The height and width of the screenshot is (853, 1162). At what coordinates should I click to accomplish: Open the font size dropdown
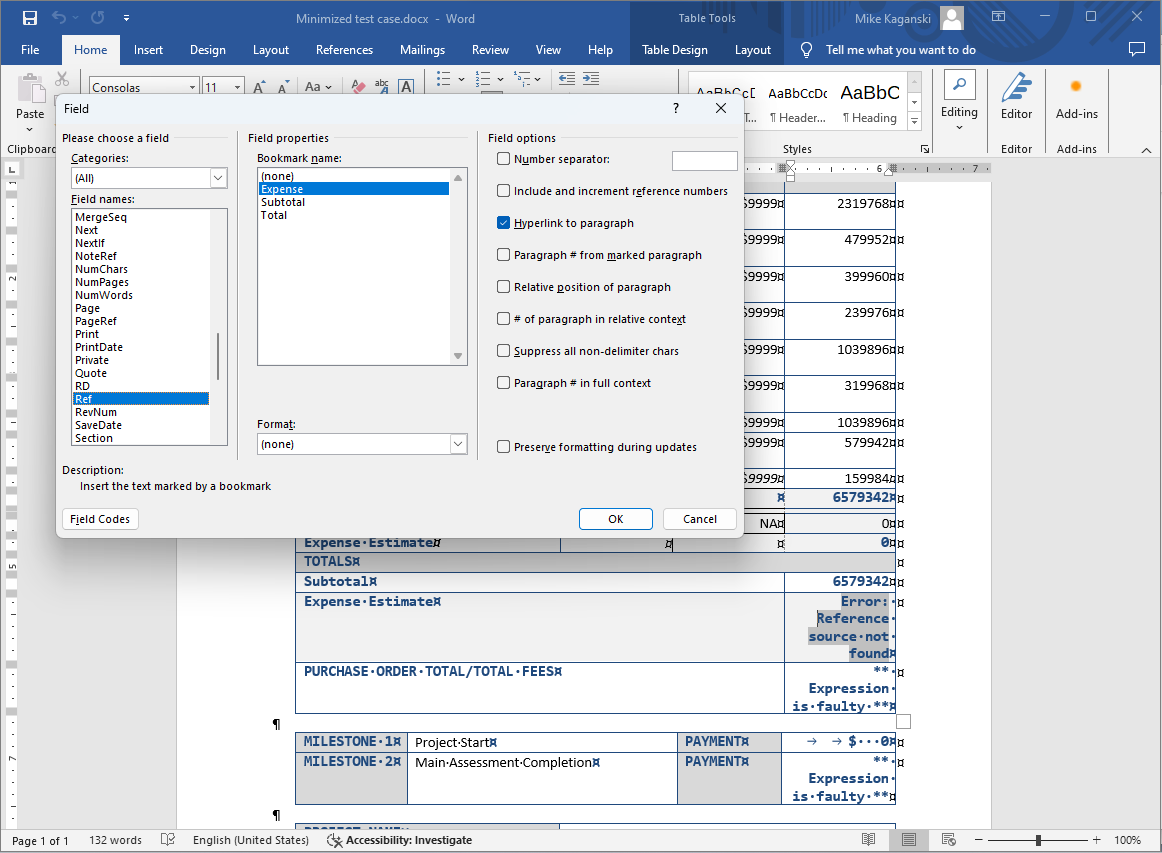237,87
